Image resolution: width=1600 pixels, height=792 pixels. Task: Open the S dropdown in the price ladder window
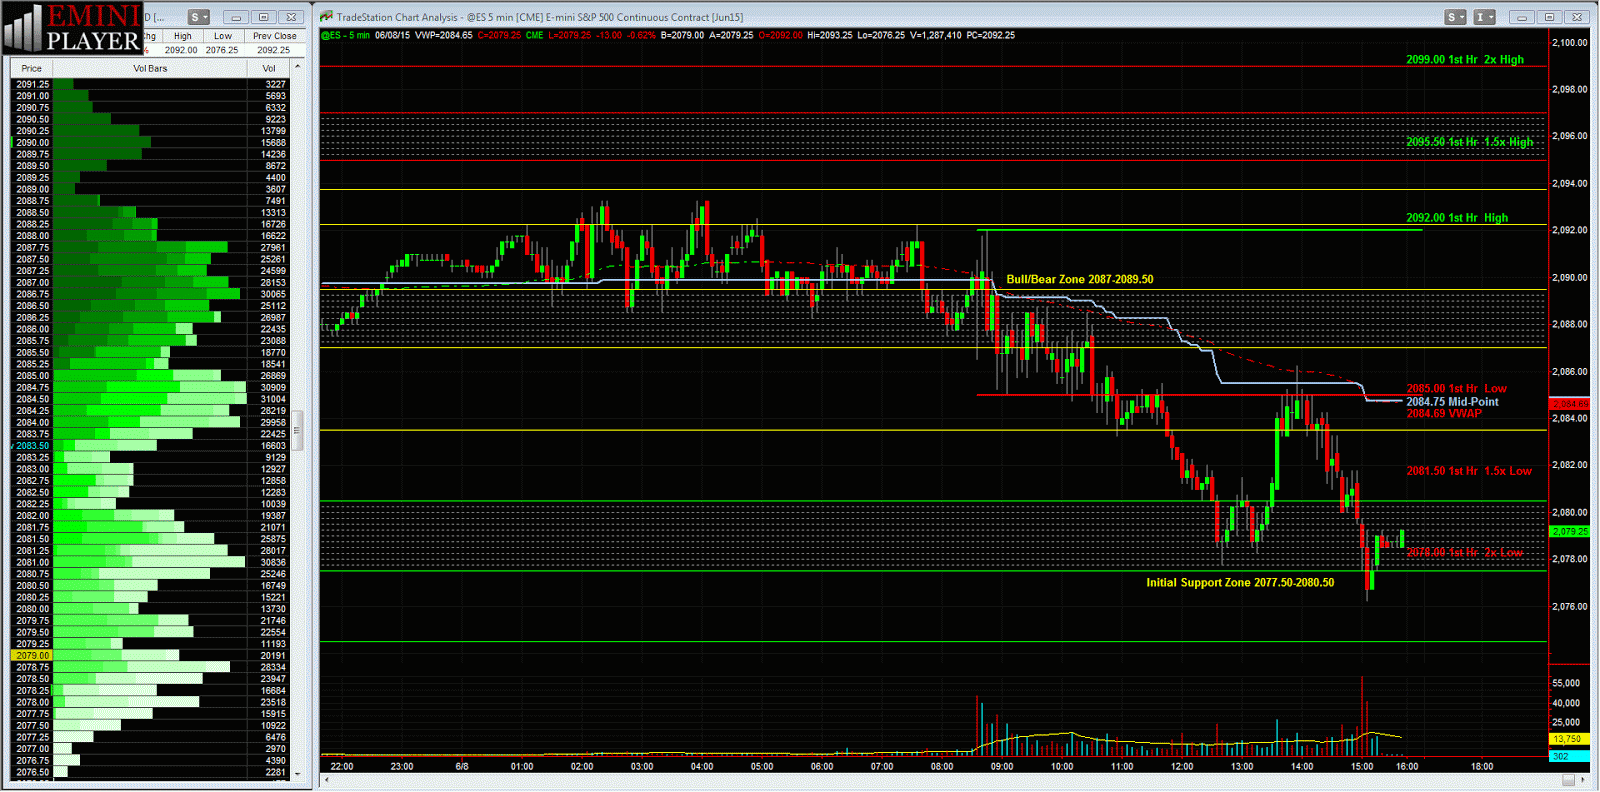[x=199, y=17]
